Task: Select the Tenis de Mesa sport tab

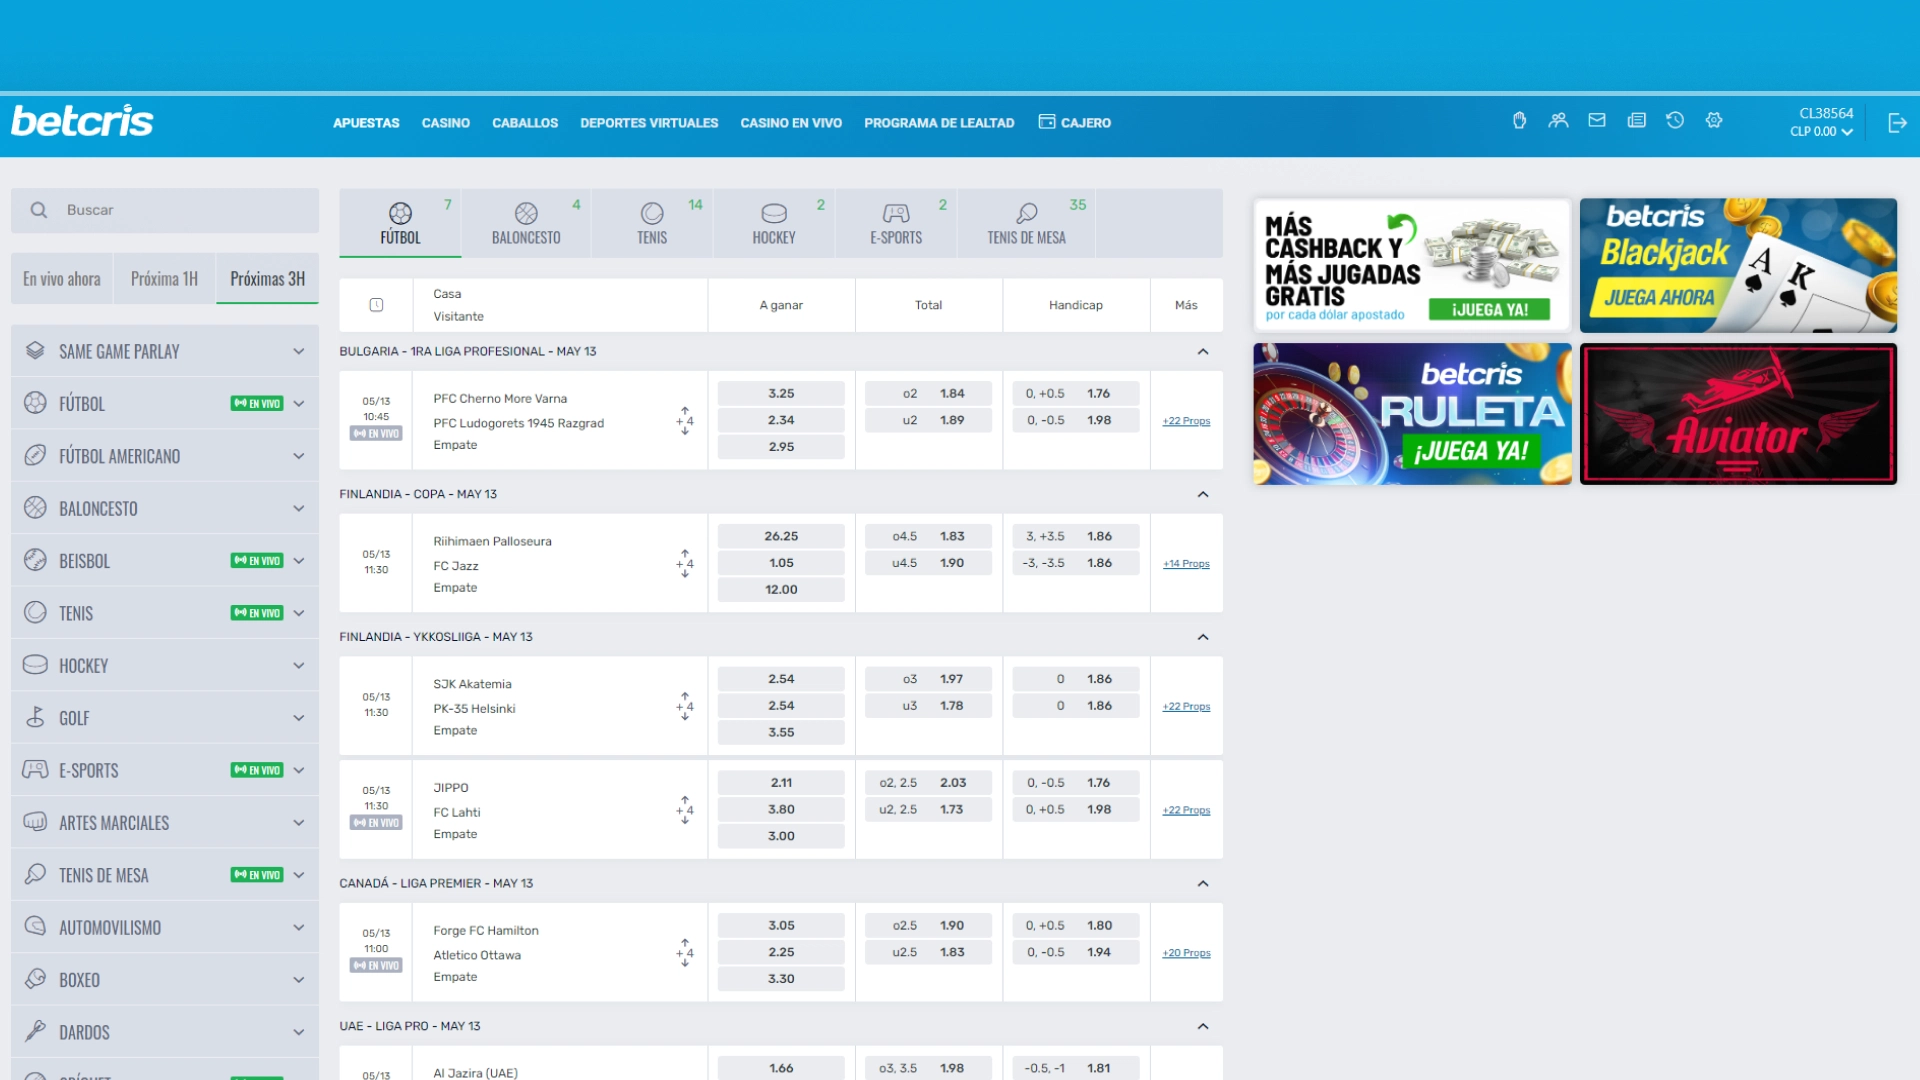Action: pyautogui.click(x=1026, y=224)
